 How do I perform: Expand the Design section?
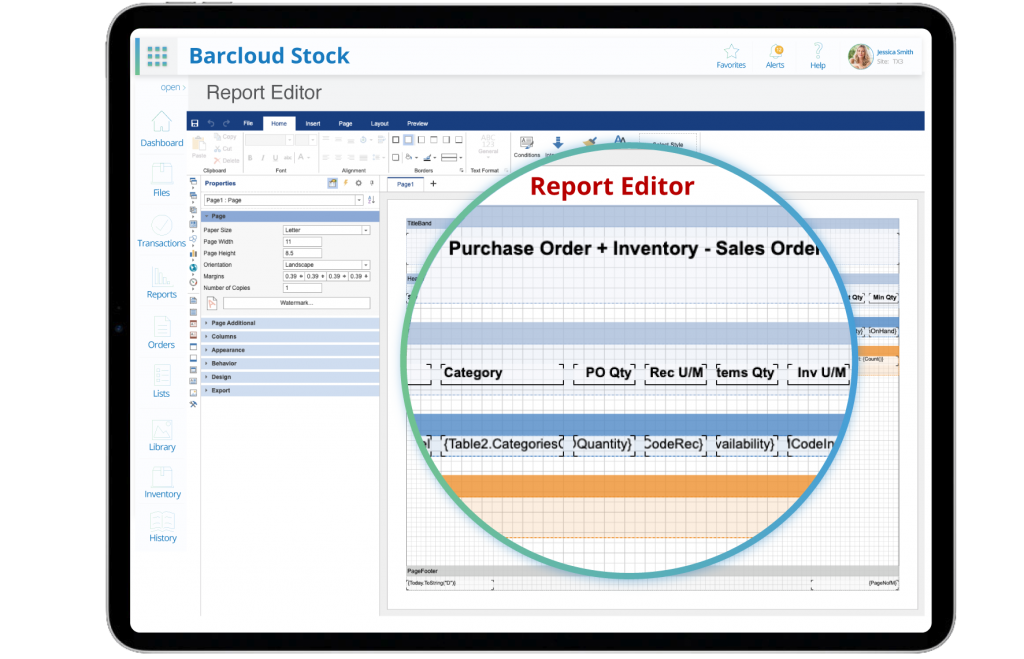[x=290, y=377]
